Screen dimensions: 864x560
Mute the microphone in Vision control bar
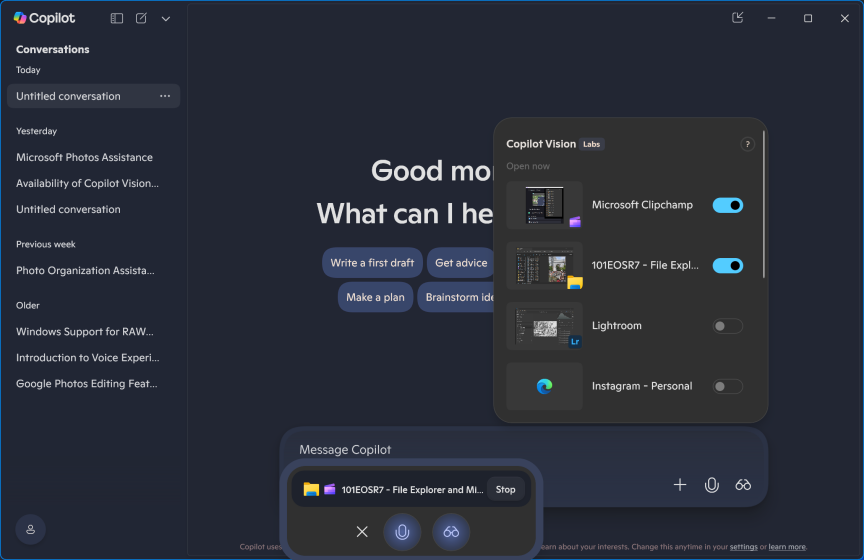(402, 531)
